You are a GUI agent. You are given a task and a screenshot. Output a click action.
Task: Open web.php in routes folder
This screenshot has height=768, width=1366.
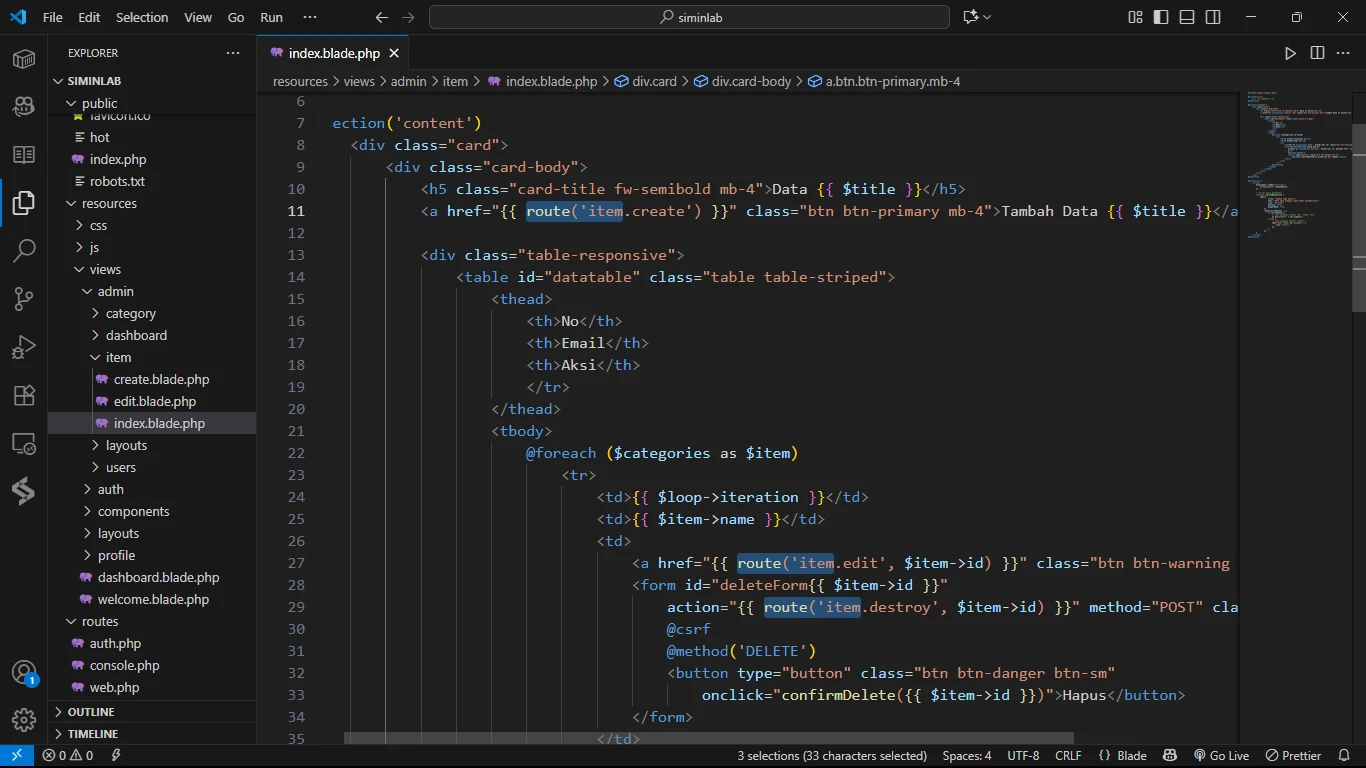click(x=114, y=687)
